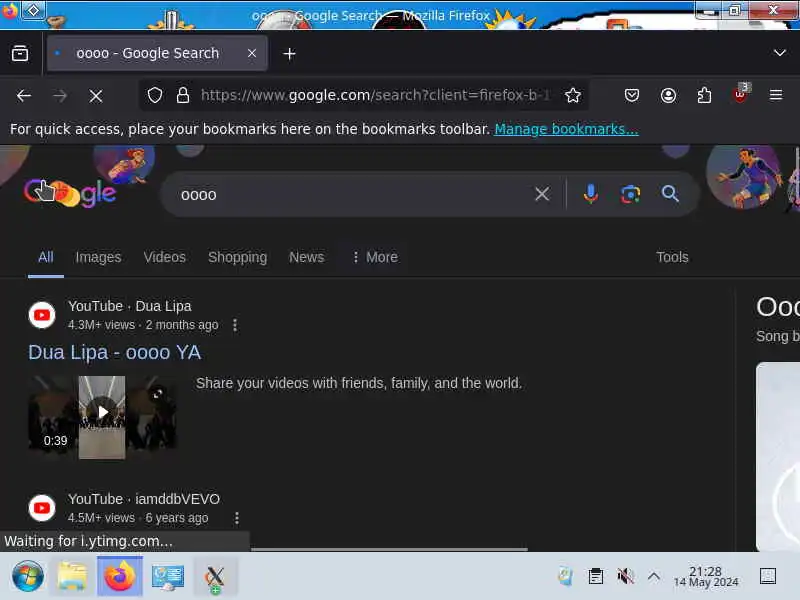The width and height of the screenshot is (800, 600).
Task: Open the Firefox application menu
Action: click(x=776, y=95)
